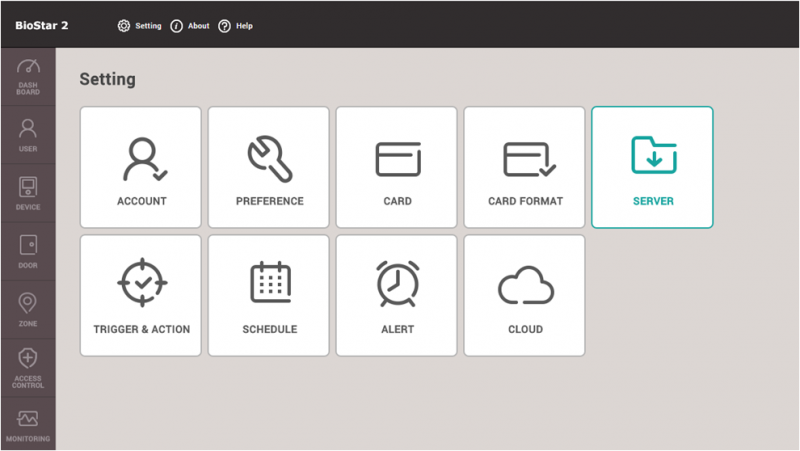The height and width of the screenshot is (451, 800).
Task: Open the Preference wrench tile
Action: tap(269, 168)
